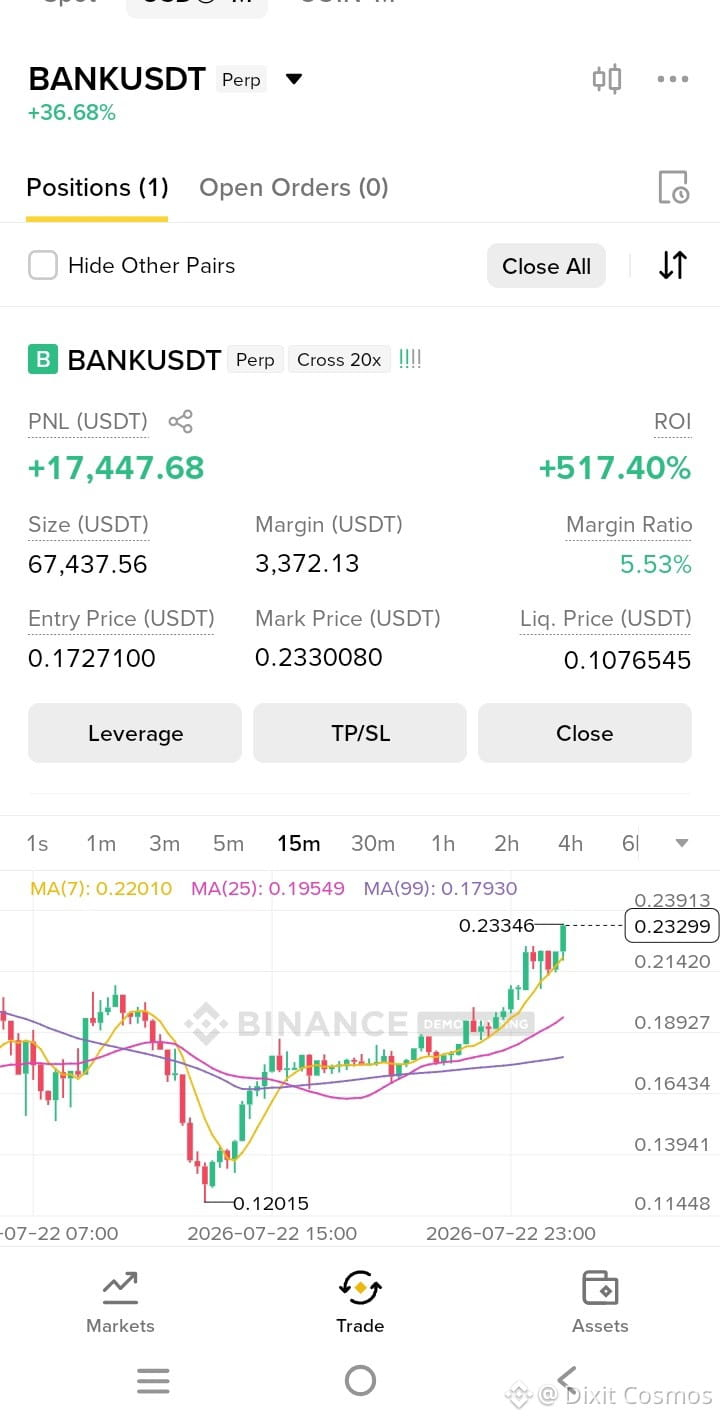Tap the Android home circle button
Screen dimensions: 720x1420
(360, 1381)
